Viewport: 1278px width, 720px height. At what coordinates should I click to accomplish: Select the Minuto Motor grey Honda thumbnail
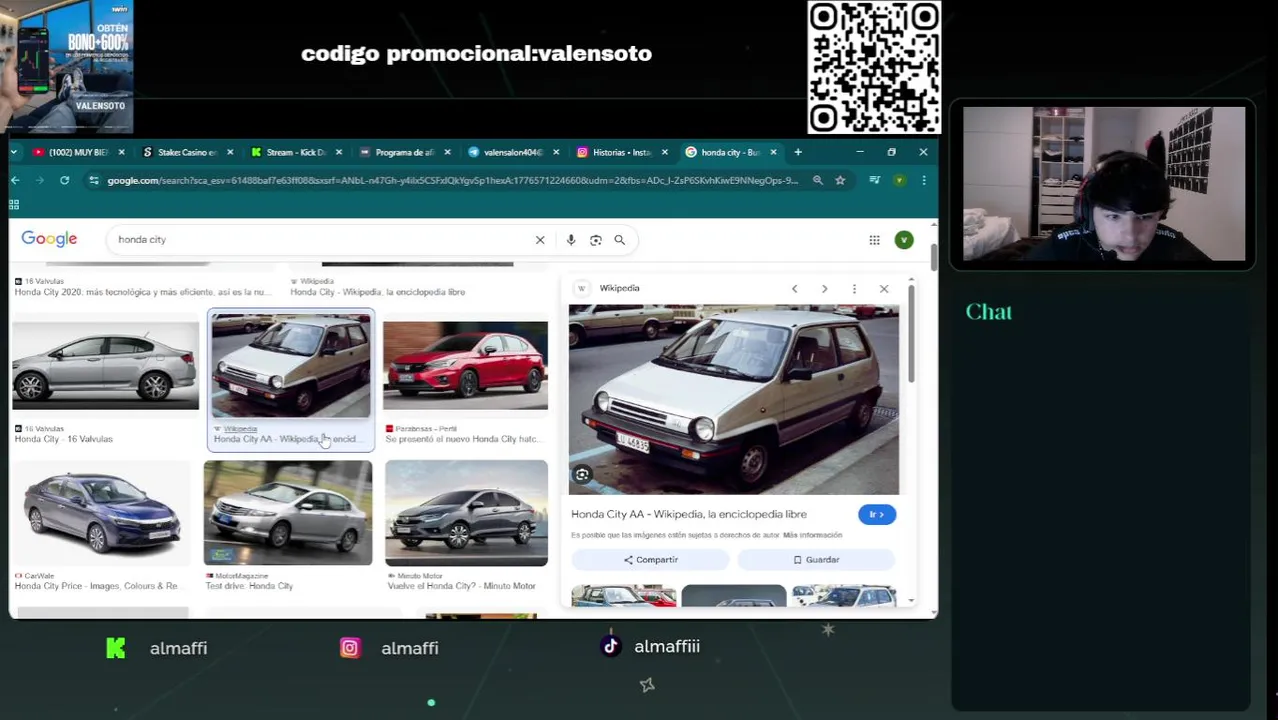coord(466,512)
